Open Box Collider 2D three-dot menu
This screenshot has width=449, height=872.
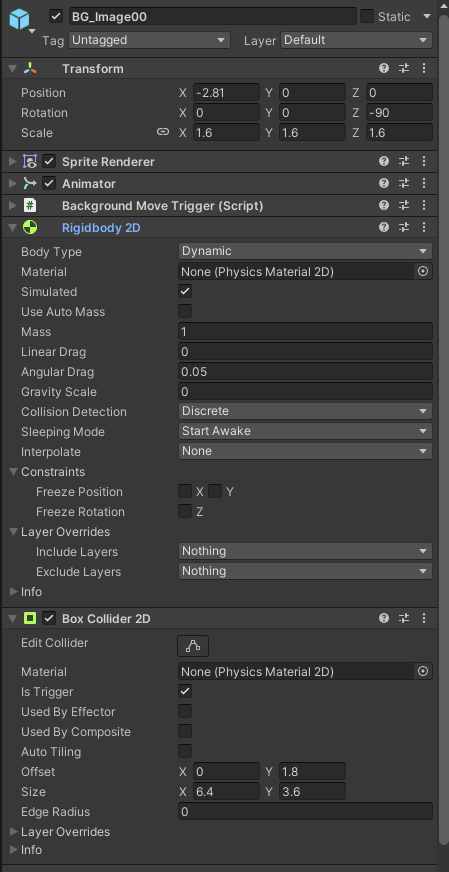pos(424,618)
